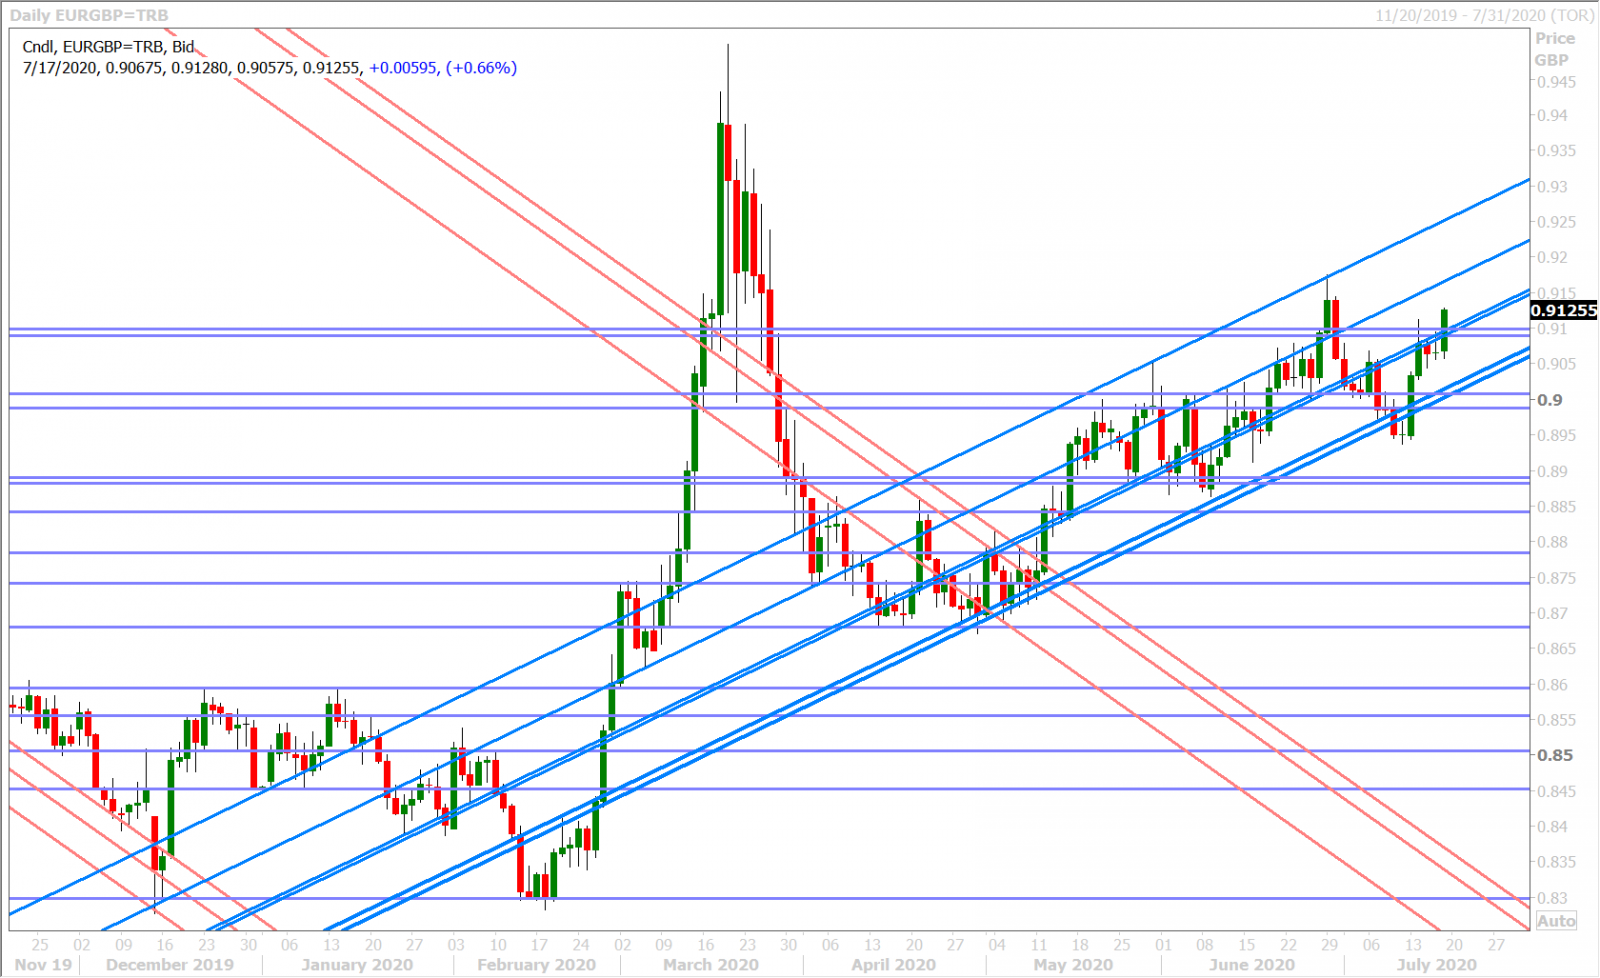Click the Auto scale button
Viewport: 1600px width, 978px height.
[x=1556, y=921]
